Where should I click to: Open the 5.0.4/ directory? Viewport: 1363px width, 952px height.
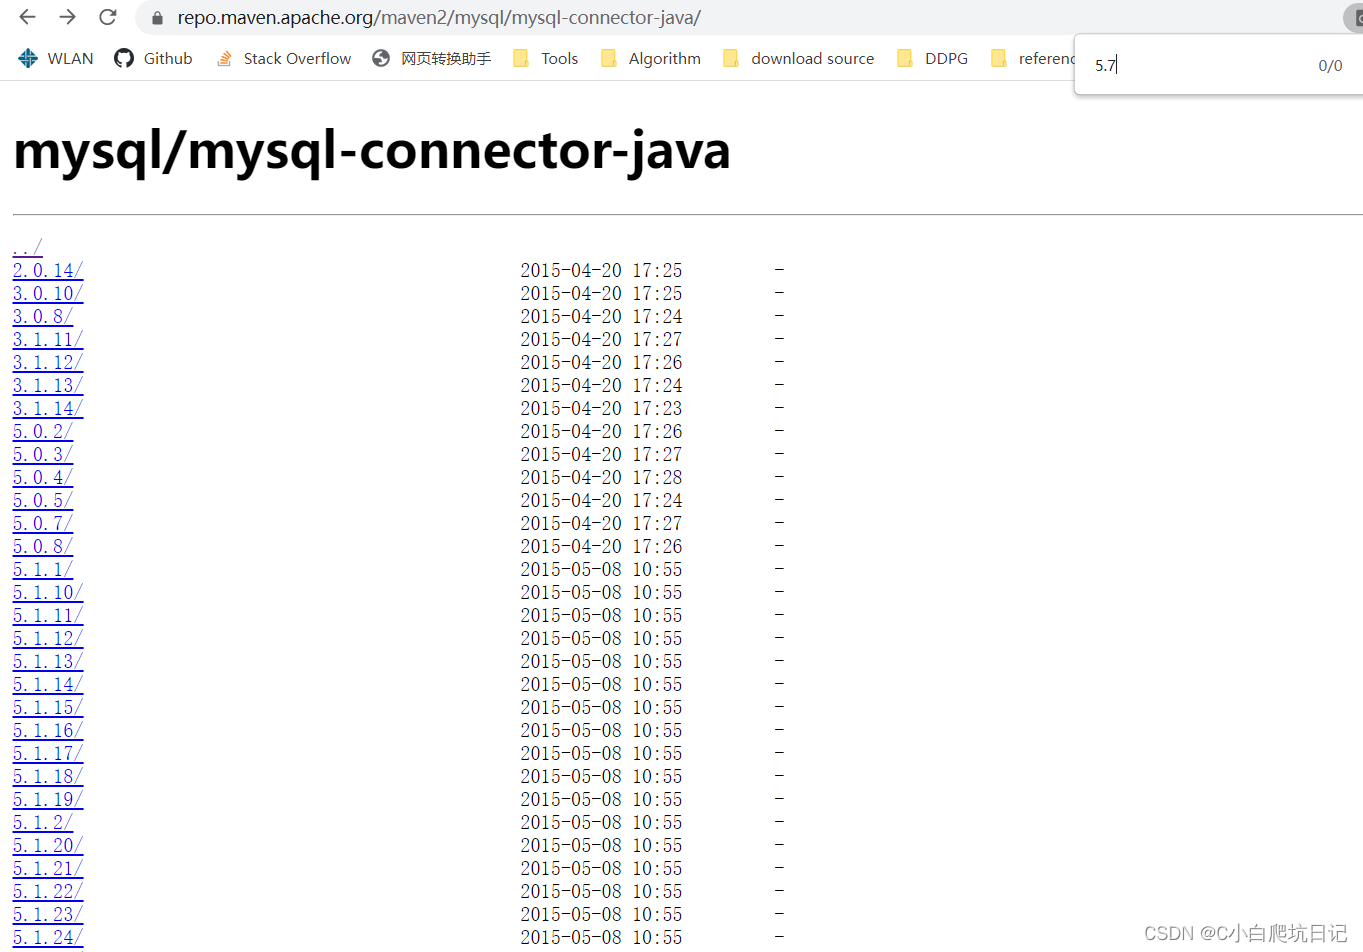[x=43, y=477]
